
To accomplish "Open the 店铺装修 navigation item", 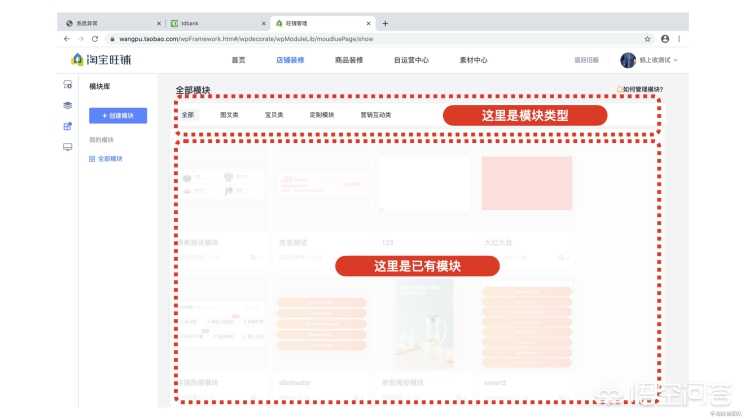I will pos(290,60).
